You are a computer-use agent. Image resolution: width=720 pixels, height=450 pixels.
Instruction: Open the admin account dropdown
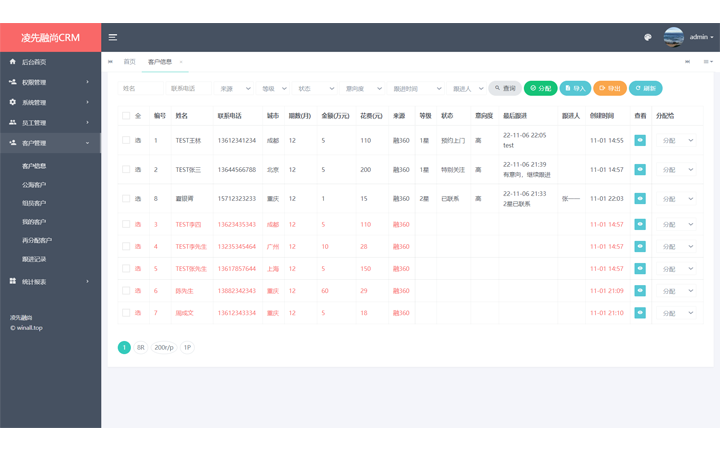click(701, 37)
